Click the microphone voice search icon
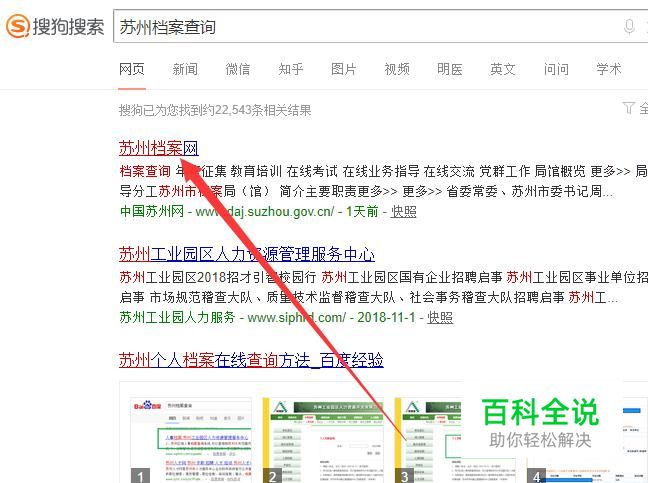The width and height of the screenshot is (648, 483). pyautogui.click(x=629, y=27)
